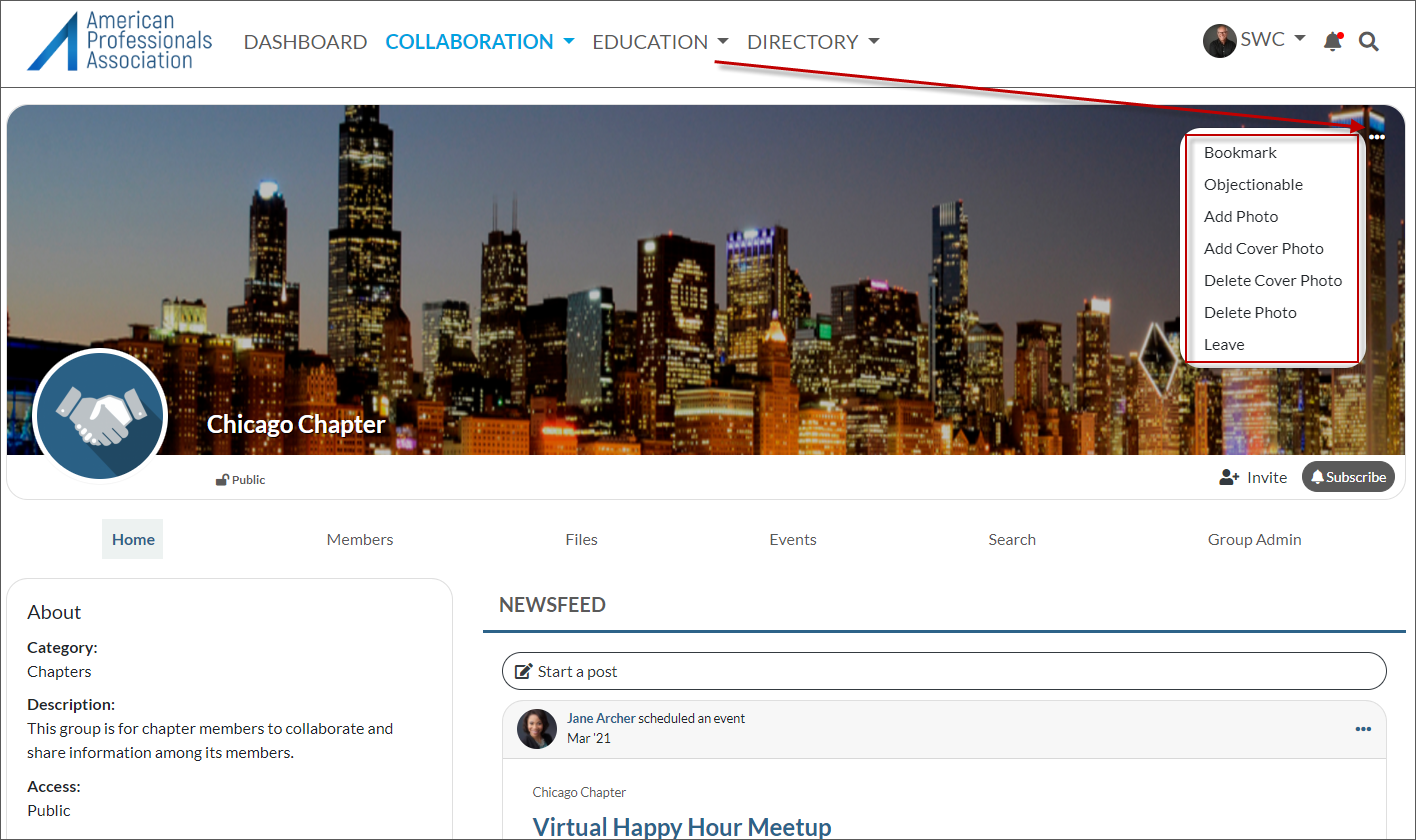The image size is (1416, 840).
Task: Click the Start a post edit icon
Action: 523,671
